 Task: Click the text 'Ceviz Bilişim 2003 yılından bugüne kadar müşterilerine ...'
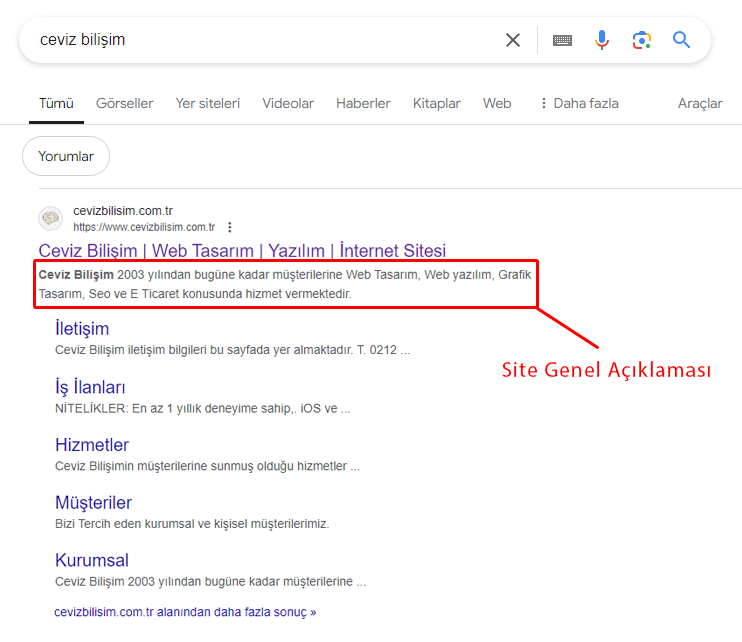[x=211, y=582]
